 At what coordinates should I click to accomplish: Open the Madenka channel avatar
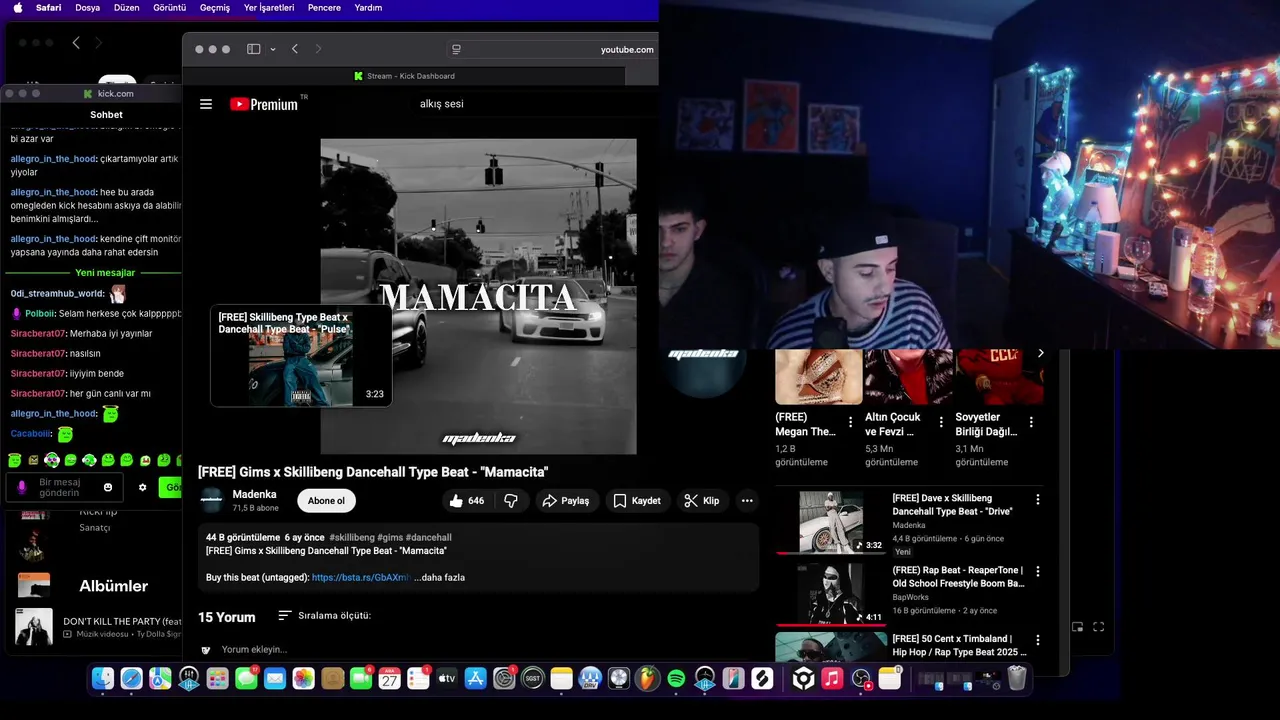[x=211, y=501]
